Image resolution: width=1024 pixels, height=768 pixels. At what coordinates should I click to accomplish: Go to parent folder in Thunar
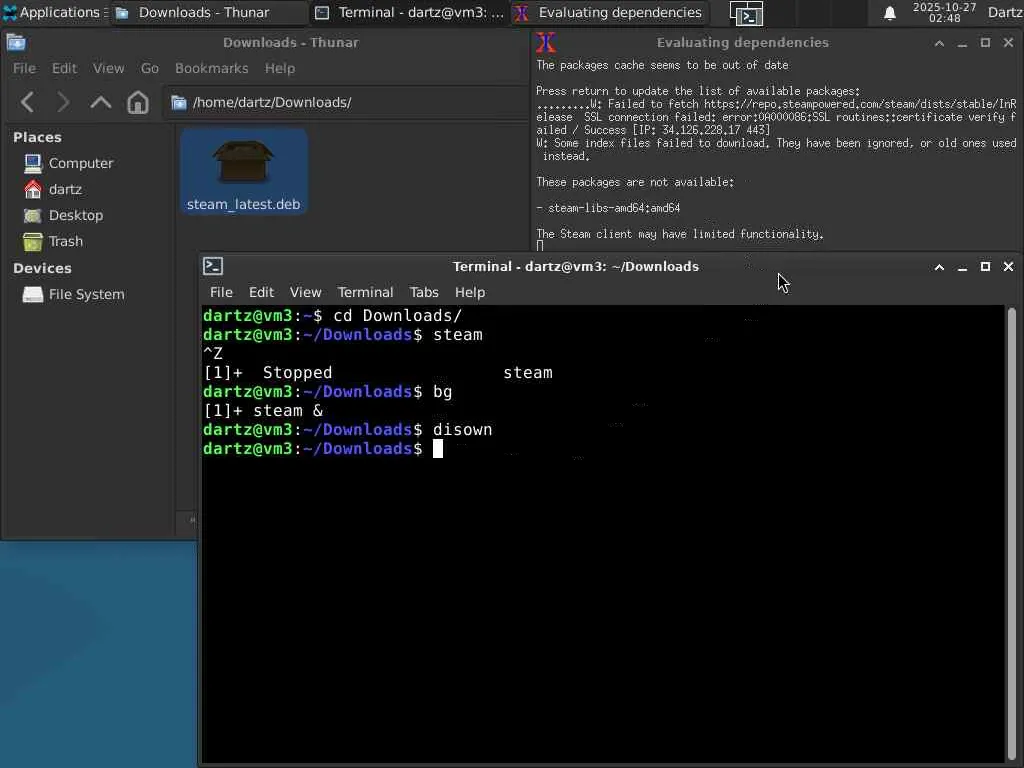pos(101,103)
